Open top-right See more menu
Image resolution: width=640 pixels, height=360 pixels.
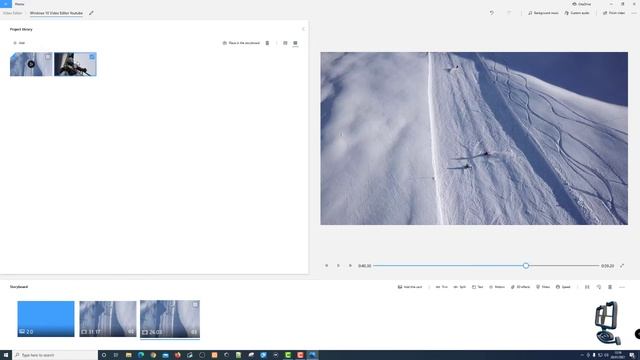click(x=634, y=13)
